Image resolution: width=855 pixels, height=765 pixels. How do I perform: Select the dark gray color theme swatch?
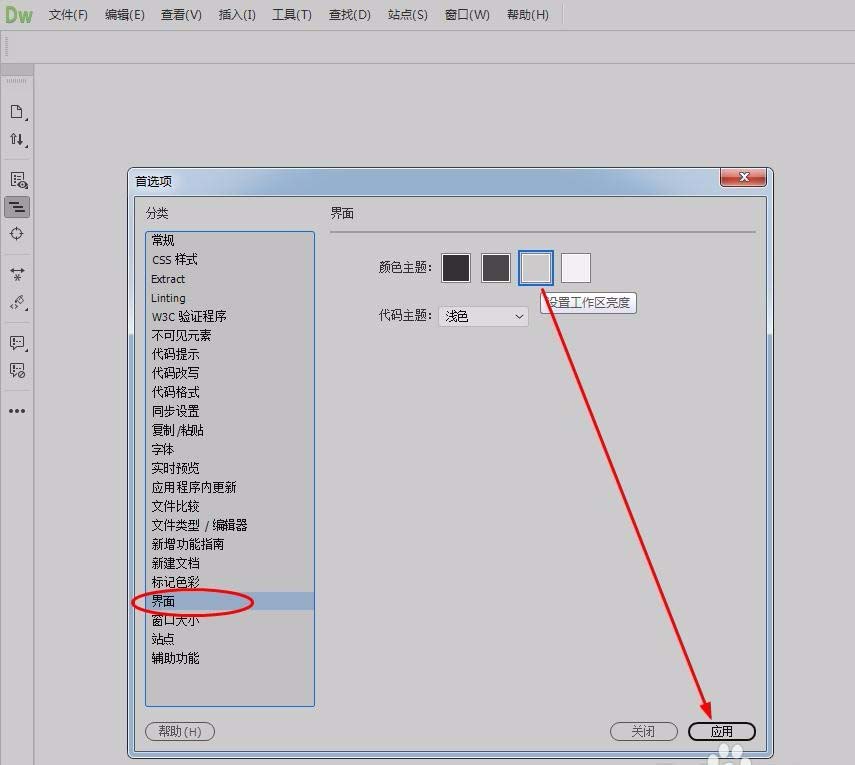496,268
